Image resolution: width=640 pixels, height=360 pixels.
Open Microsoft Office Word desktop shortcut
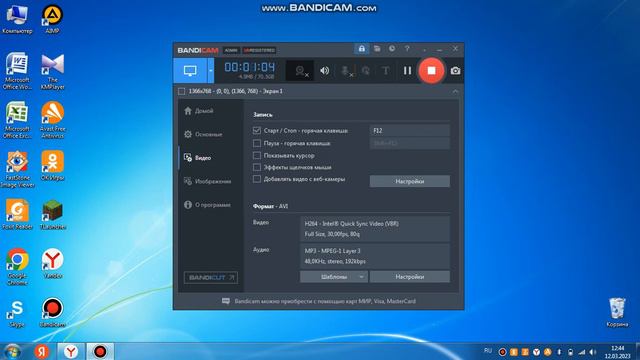click(x=17, y=71)
